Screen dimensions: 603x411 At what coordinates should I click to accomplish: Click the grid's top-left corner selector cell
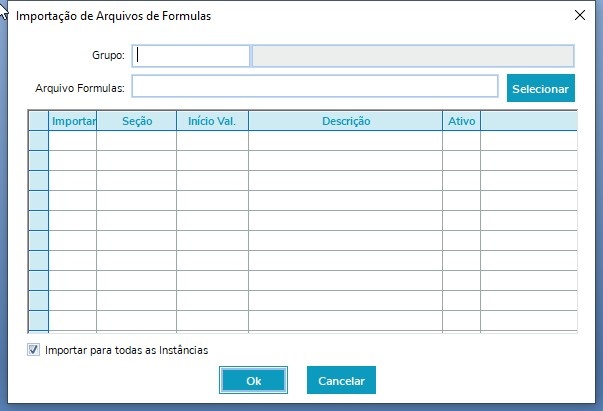point(39,121)
